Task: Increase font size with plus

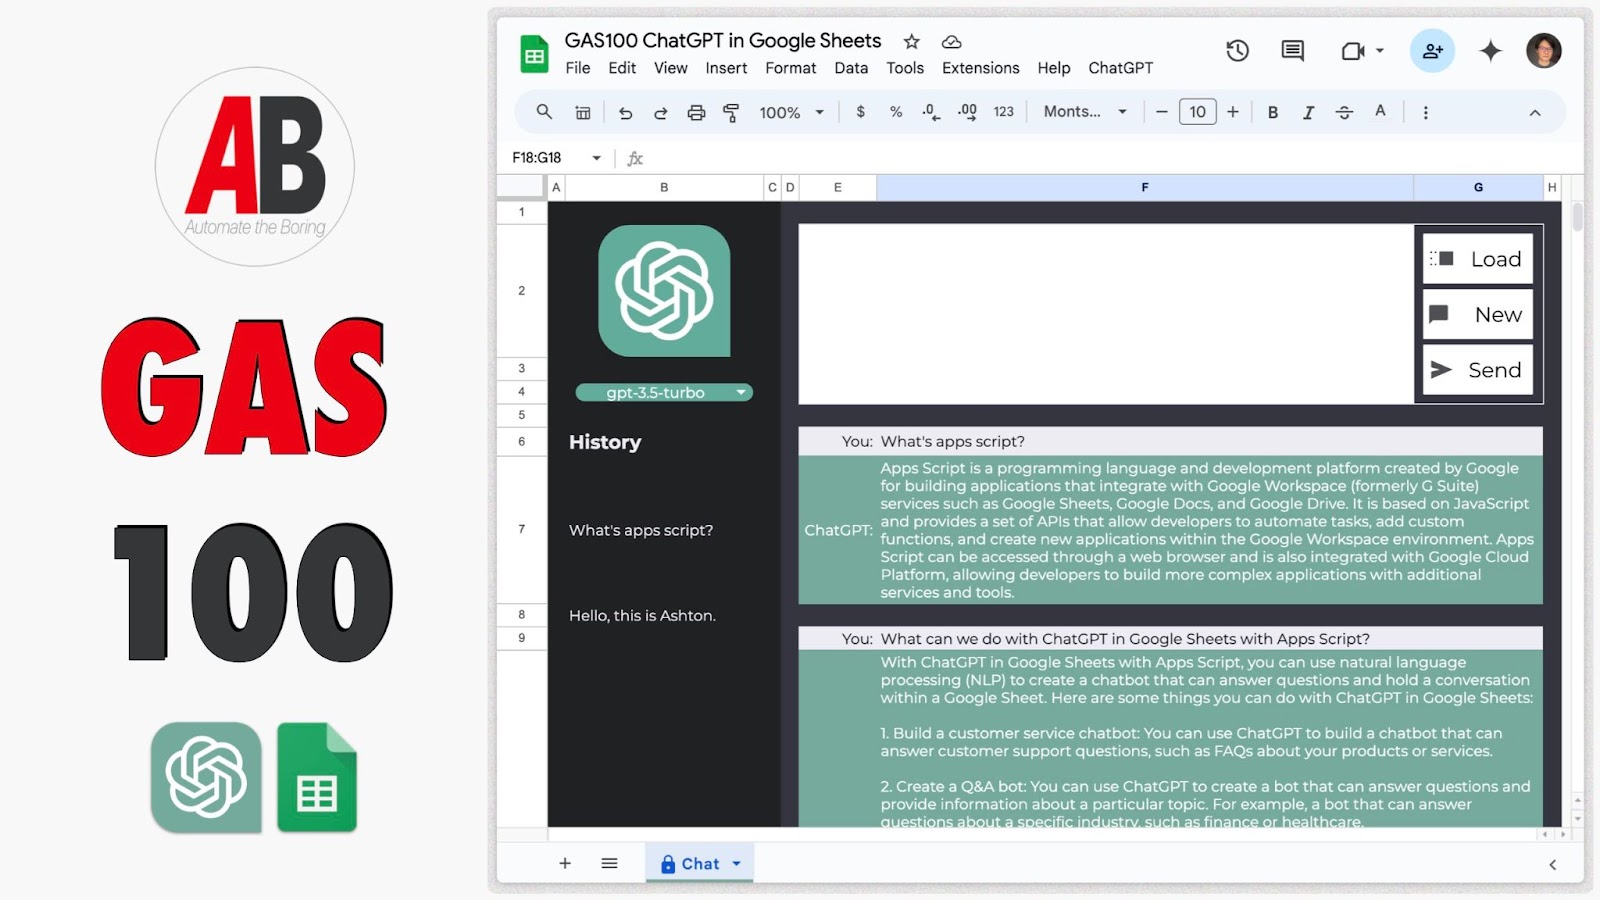Action: [x=1233, y=112]
